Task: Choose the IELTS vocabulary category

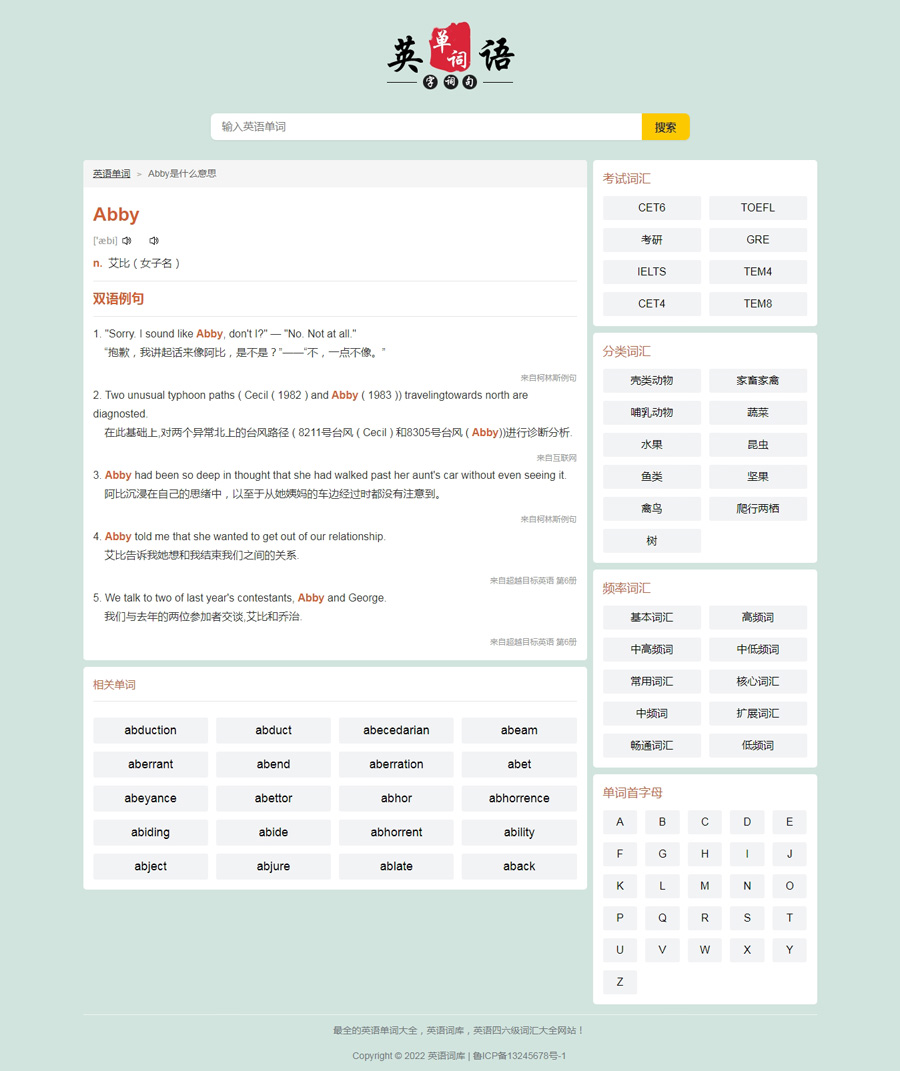Action: coord(652,272)
